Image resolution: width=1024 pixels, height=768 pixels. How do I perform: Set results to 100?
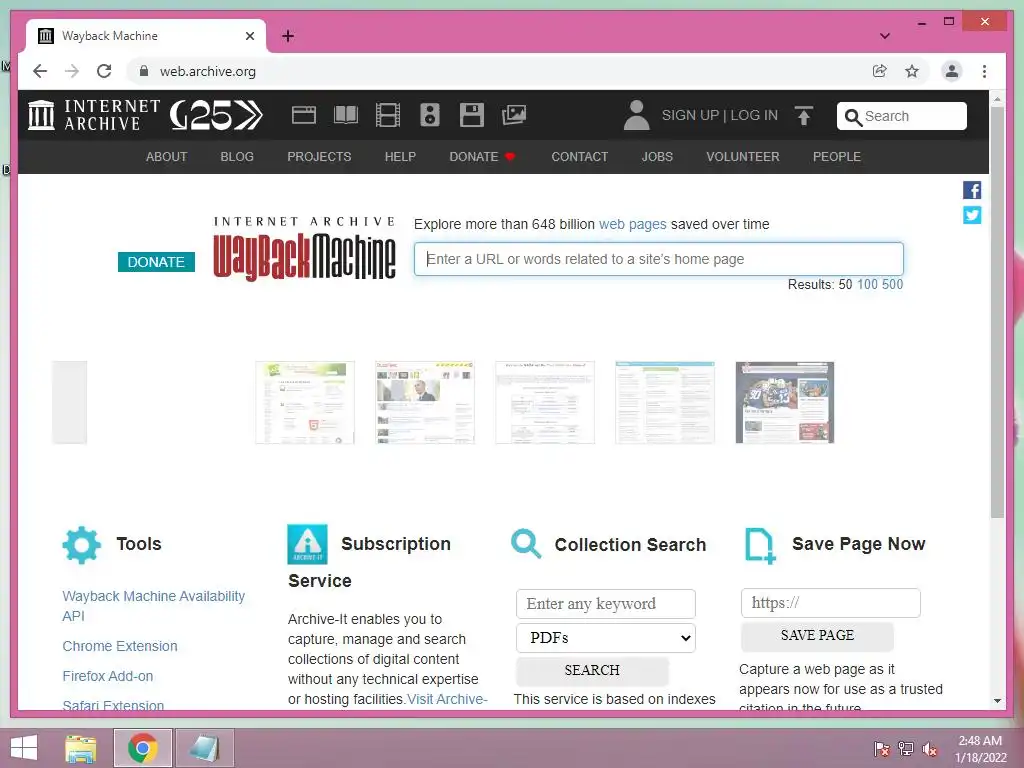click(x=867, y=284)
